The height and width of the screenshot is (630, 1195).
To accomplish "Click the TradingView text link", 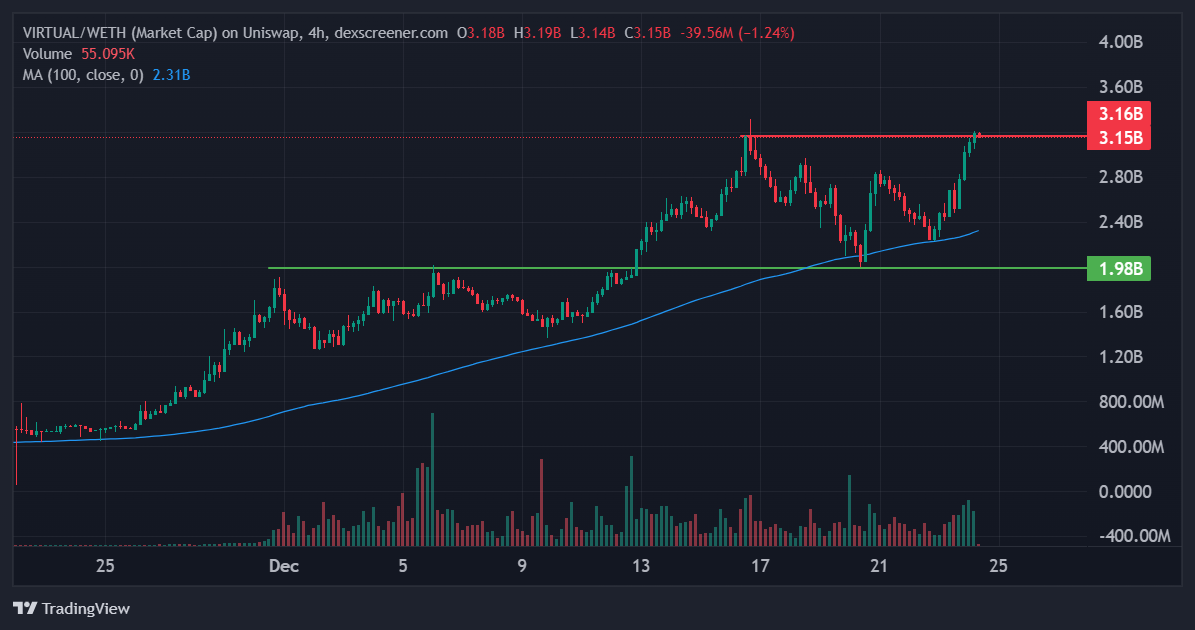I will click(x=86, y=608).
